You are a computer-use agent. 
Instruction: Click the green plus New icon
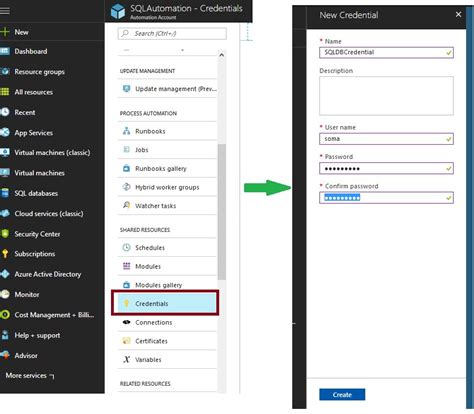5,32
